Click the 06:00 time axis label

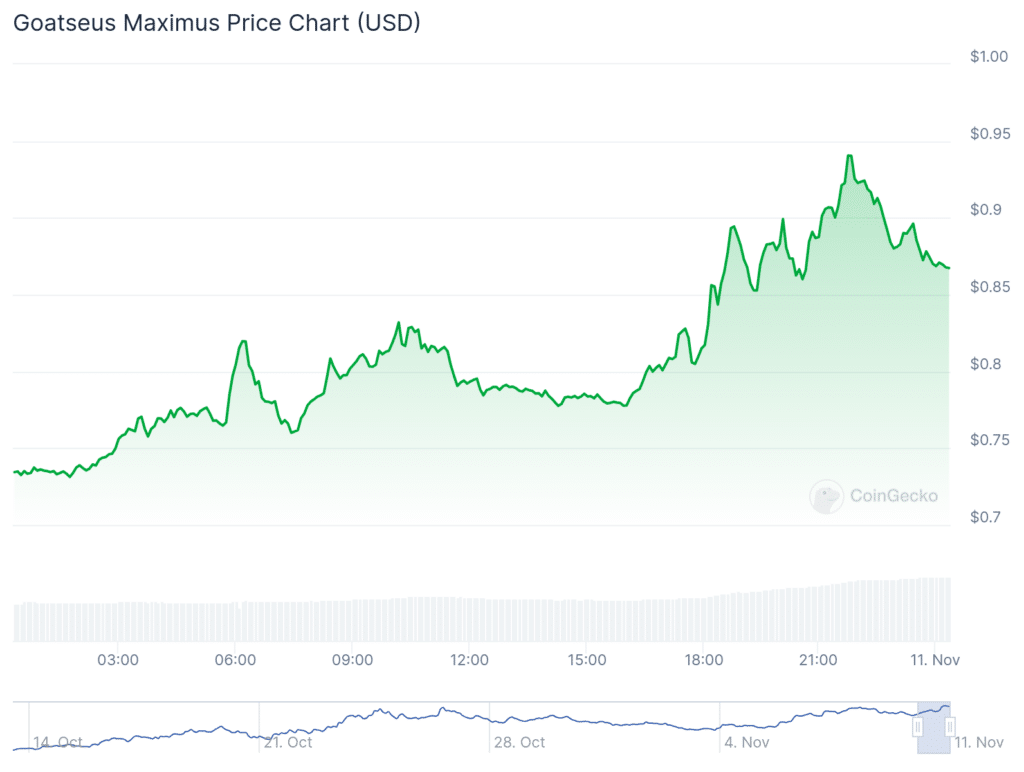click(x=235, y=660)
